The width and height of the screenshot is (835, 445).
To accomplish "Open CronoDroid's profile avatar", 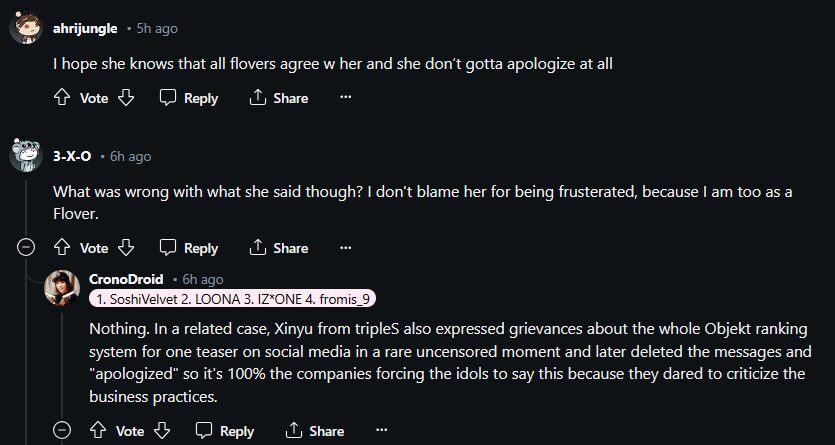I will [62, 288].
